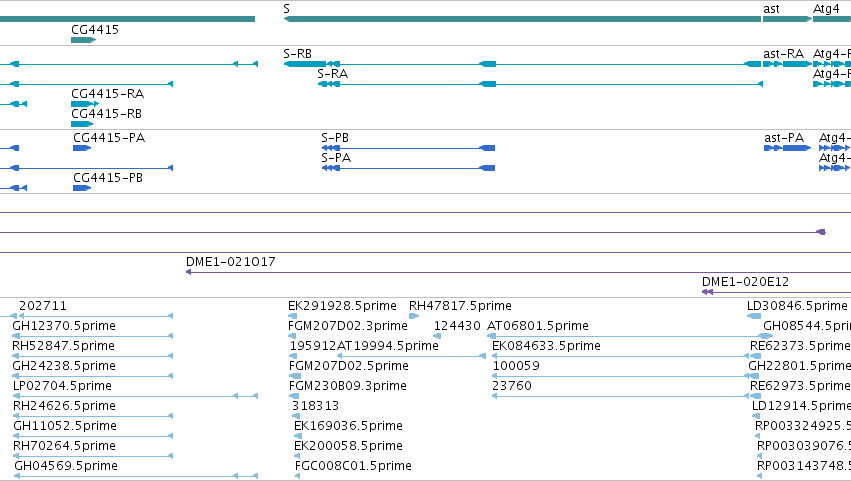Image resolution: width=851 pixels, height=481 pixels.
Task: Select GH22801.5prime EST label
Action: pos(799,366)
